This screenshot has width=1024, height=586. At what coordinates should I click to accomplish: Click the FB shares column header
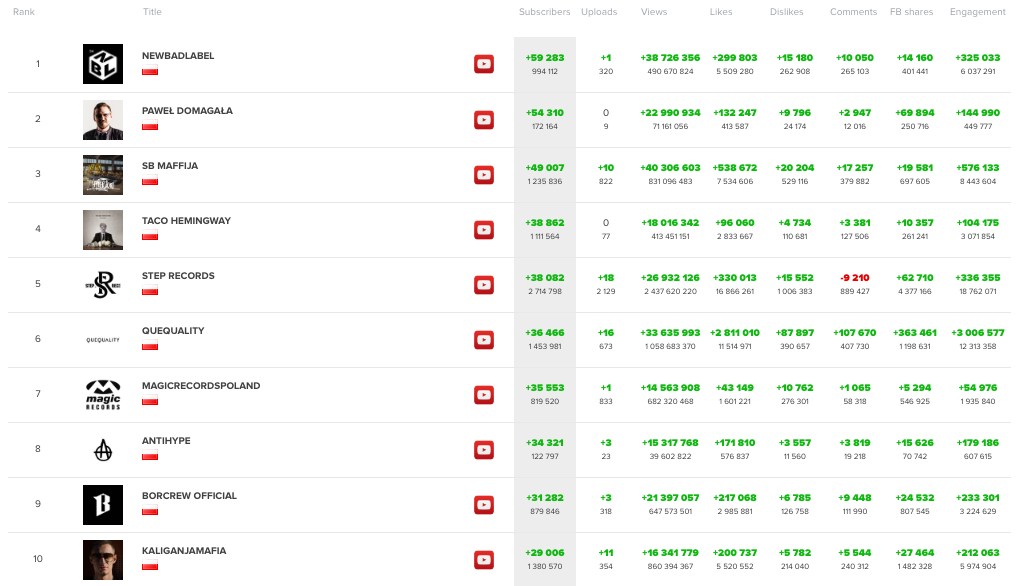tap(911, 12)
